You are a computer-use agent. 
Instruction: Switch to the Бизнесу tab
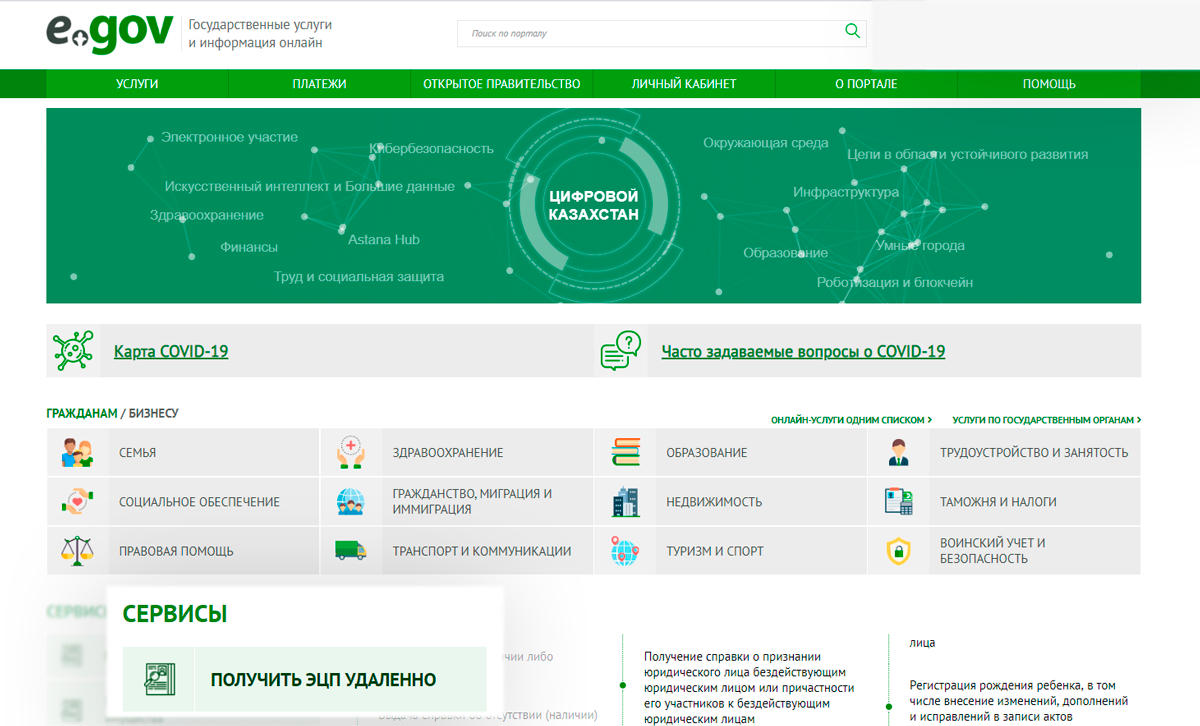tap(153, 413)
